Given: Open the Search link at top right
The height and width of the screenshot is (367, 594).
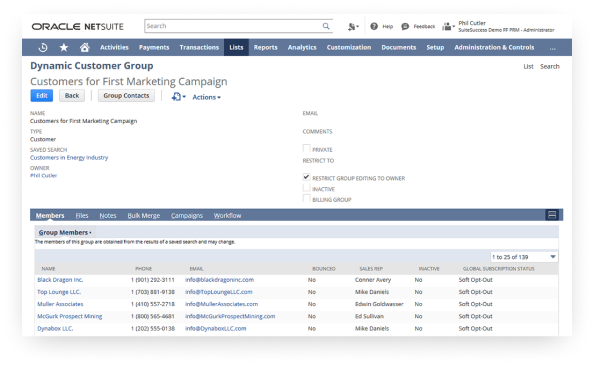Looking at the screenshot, I should (x=550, y=66).
